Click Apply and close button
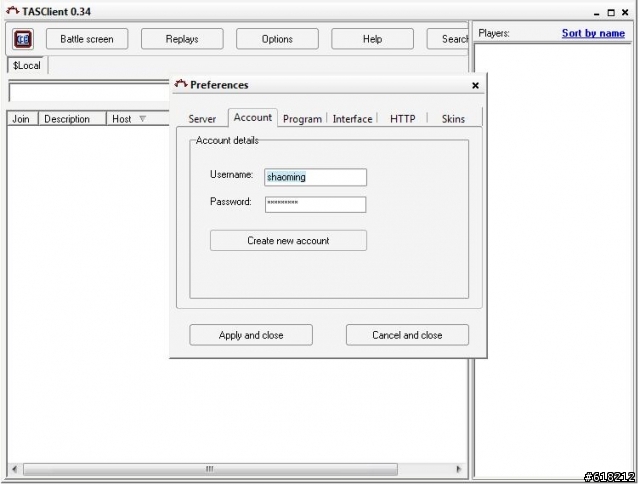 tap(251, 335)
